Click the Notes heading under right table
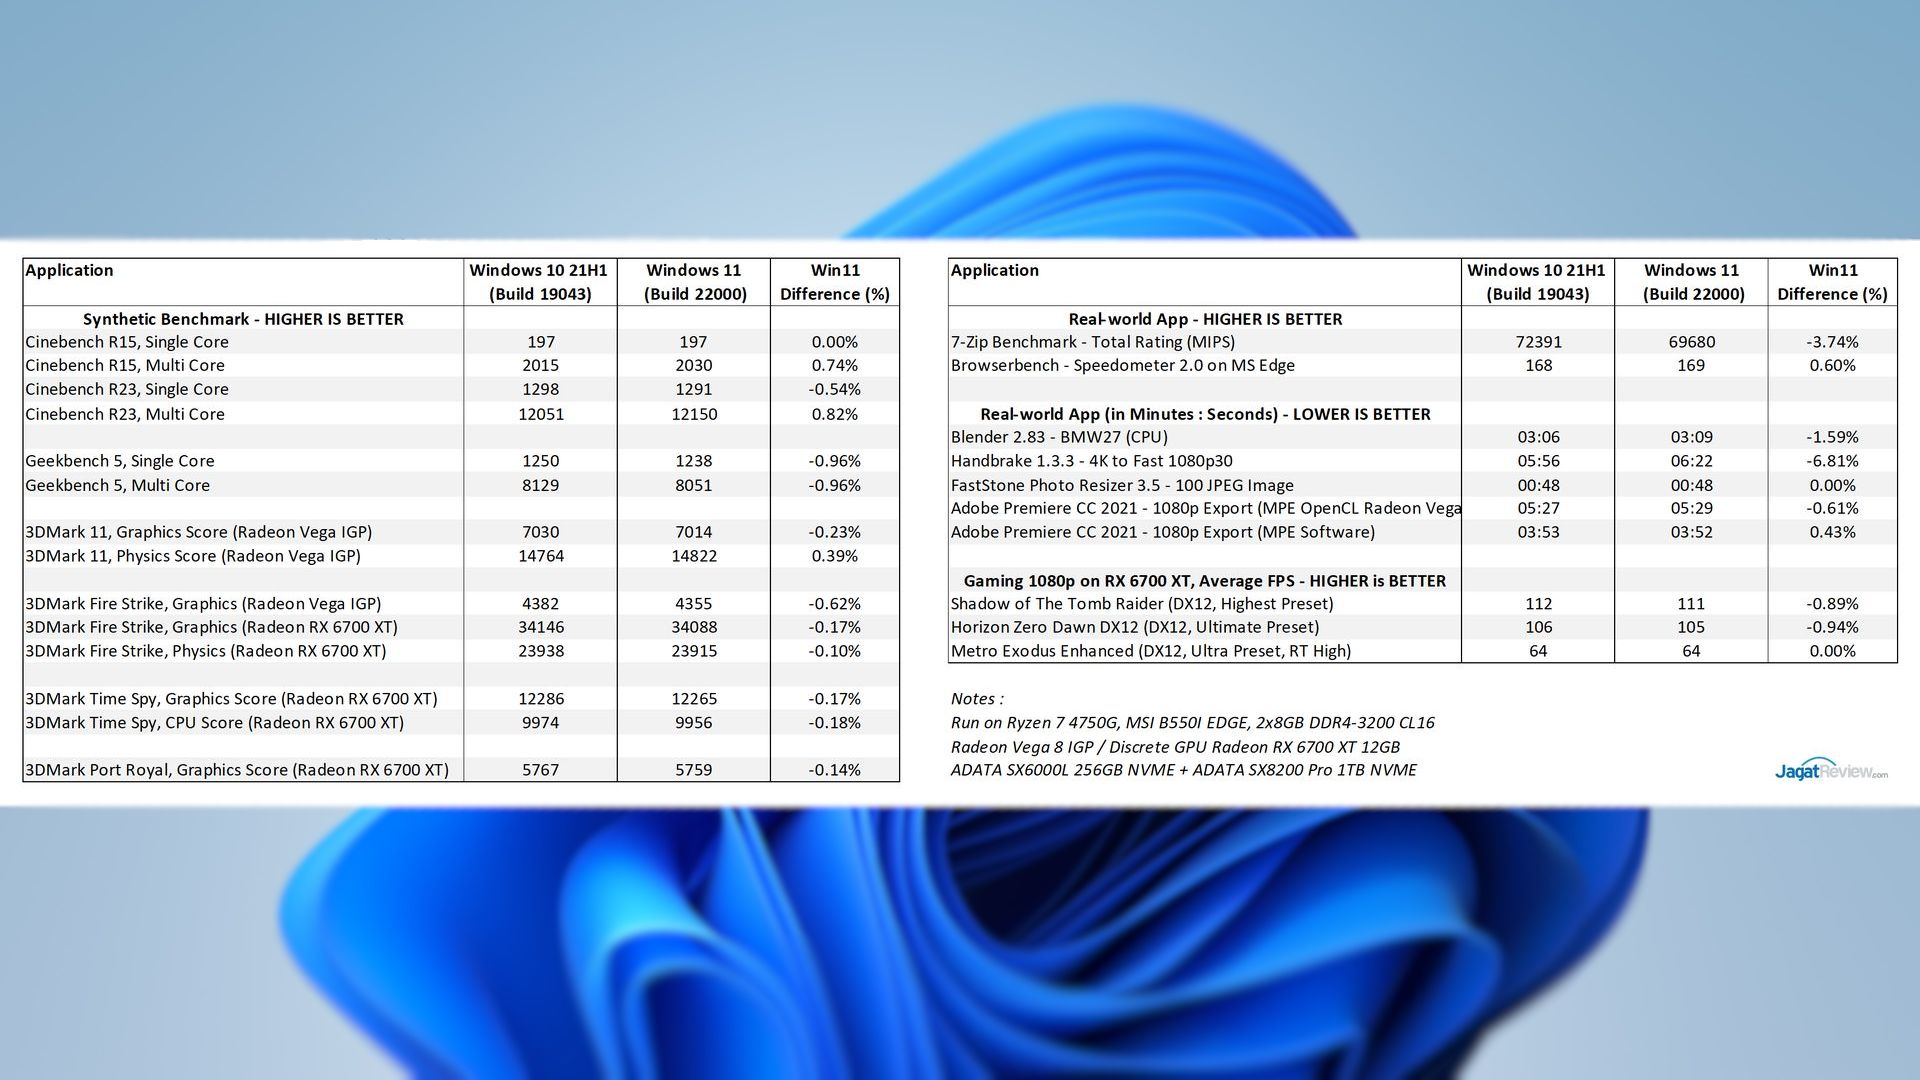 pyautogui.click(x=977, y=699)
